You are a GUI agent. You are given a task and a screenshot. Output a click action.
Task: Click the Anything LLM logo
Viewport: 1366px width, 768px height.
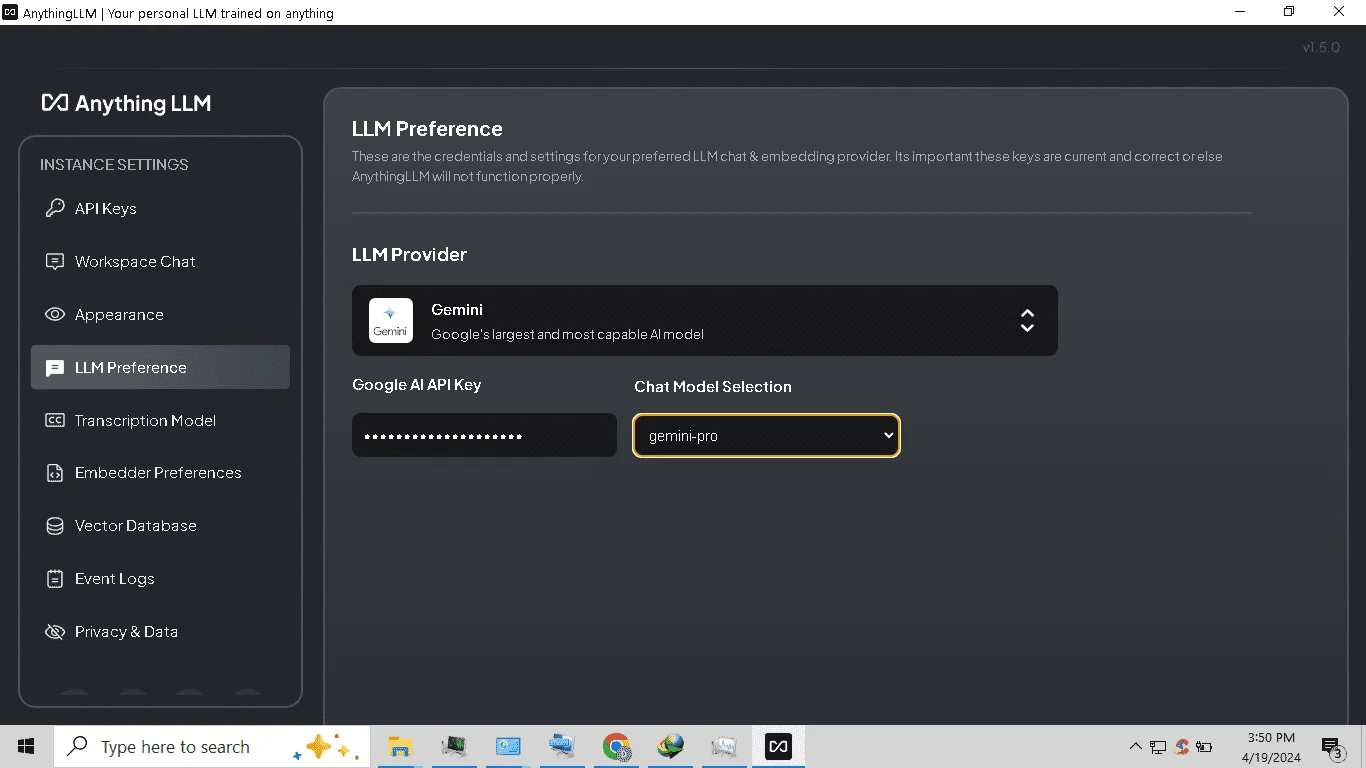(126, 103)
